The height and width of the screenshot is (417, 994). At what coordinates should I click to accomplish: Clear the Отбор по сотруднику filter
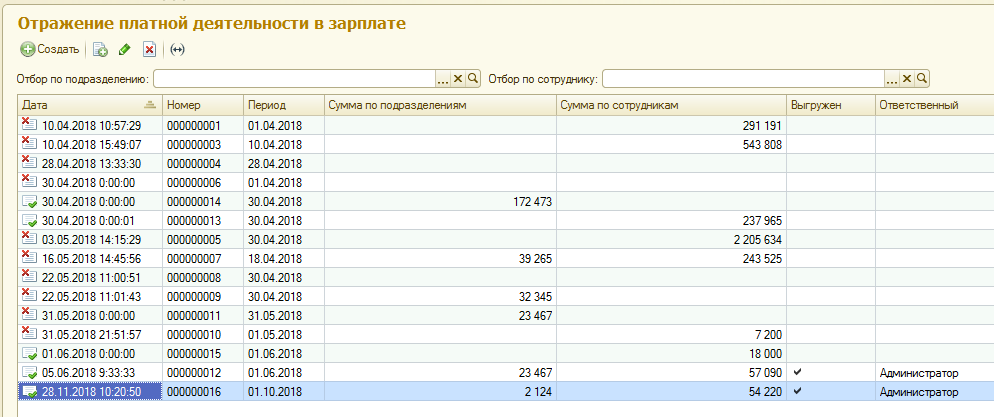[907, 79]
